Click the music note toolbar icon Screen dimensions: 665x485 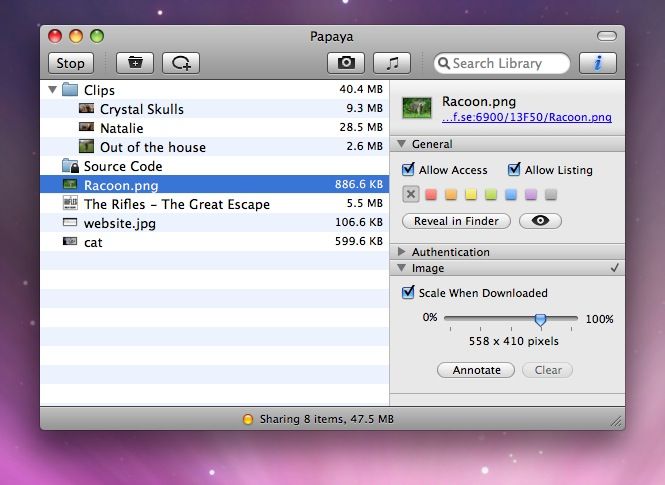(x=392, y=63)
